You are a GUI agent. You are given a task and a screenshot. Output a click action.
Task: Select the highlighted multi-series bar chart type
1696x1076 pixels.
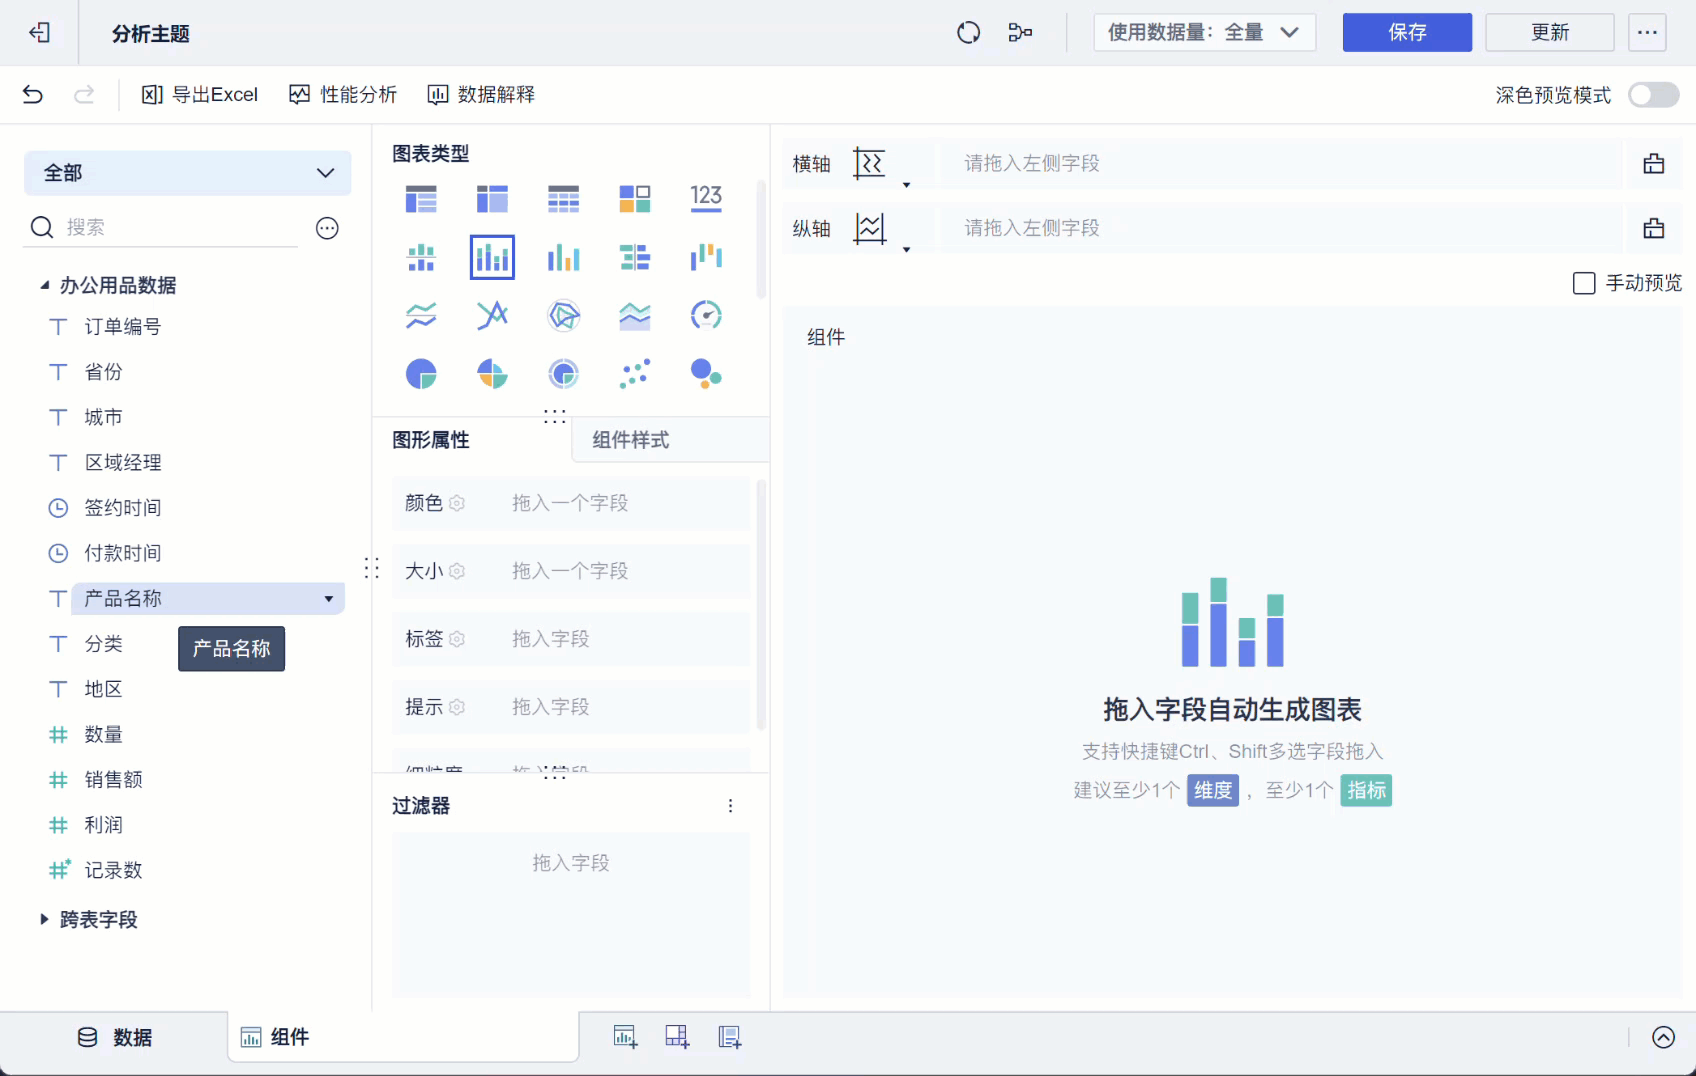pos(492,257)
